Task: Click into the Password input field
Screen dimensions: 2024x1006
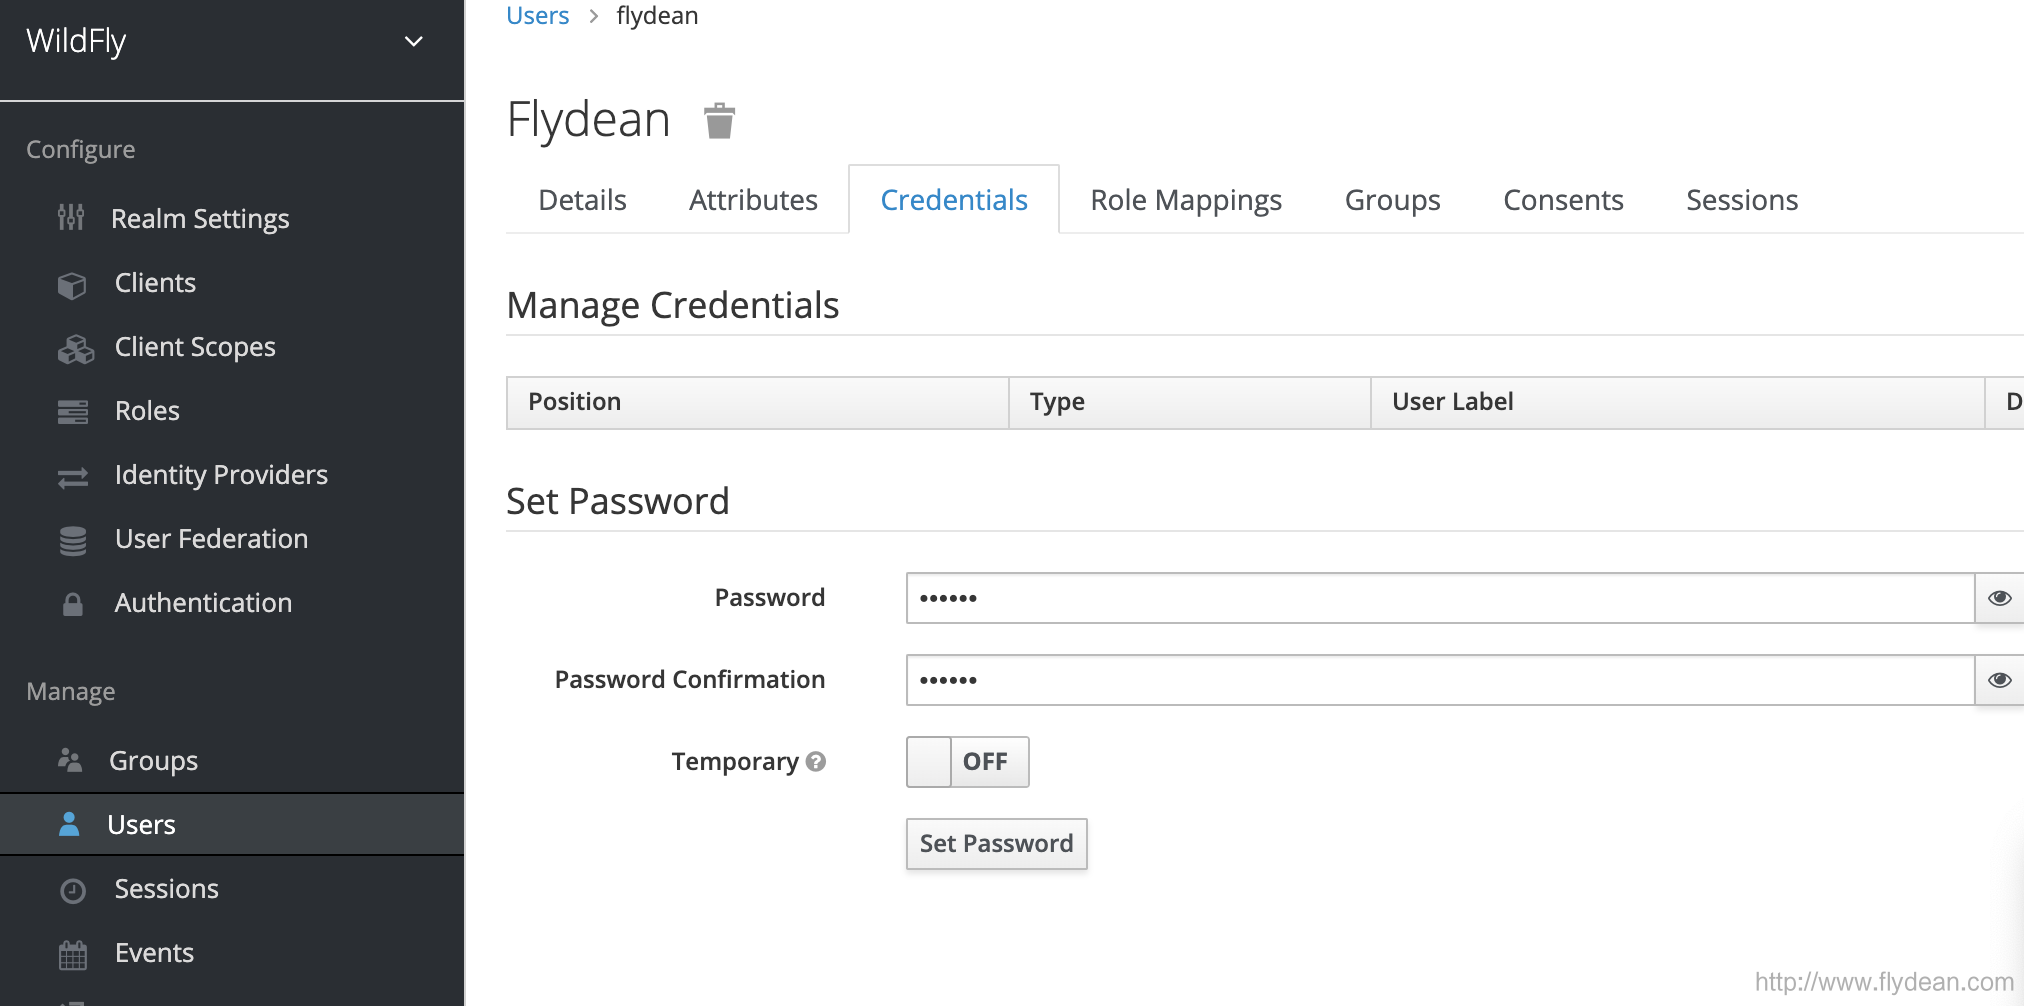Action: pos(1440,598)
